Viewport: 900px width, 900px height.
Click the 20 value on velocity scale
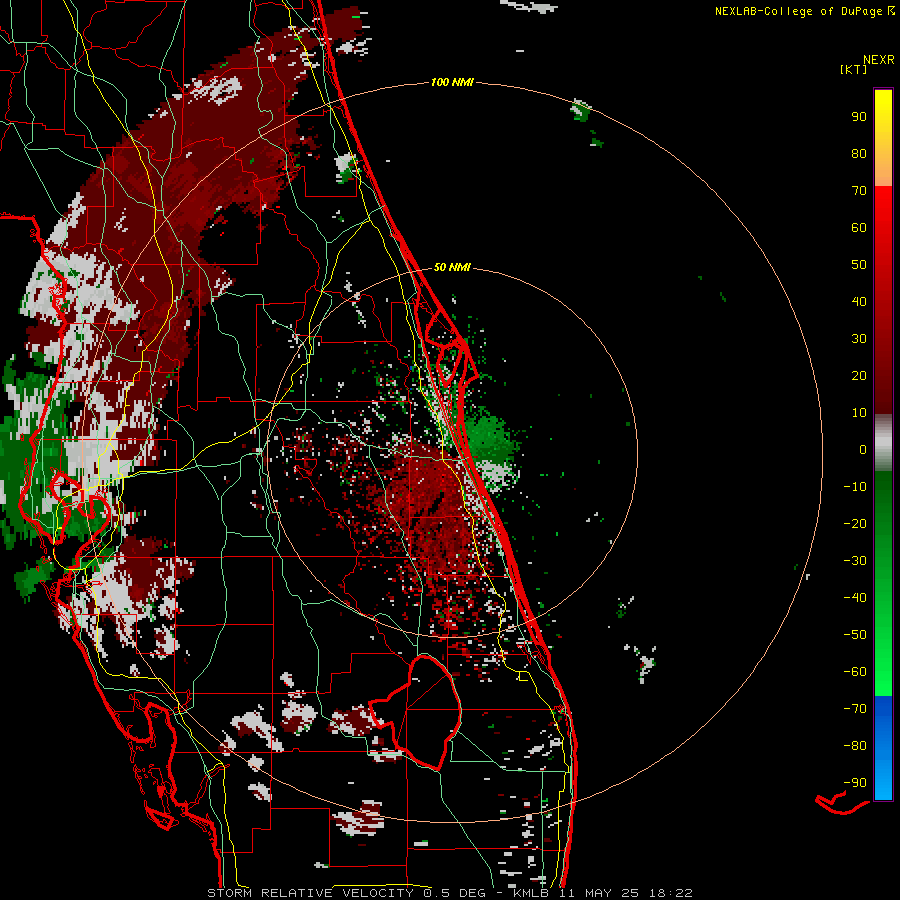click(859, 376)
